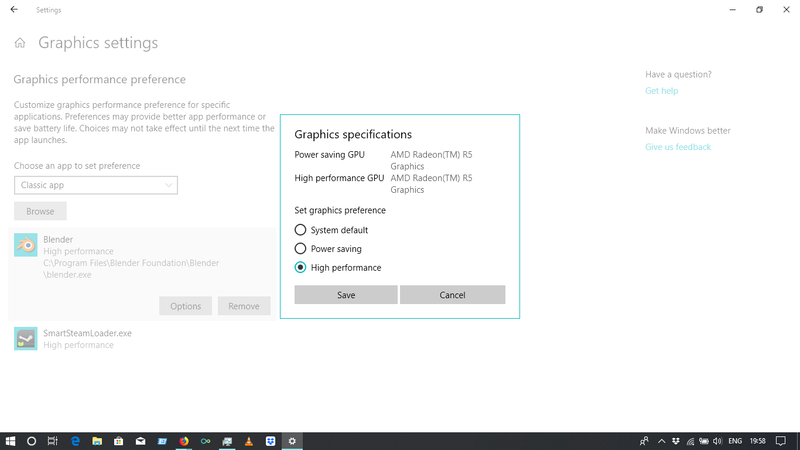Open Microsoft Edge from the taskbar
Viewport: 800px width, 450px height.
pyautogui.click(x=75, y=441)
